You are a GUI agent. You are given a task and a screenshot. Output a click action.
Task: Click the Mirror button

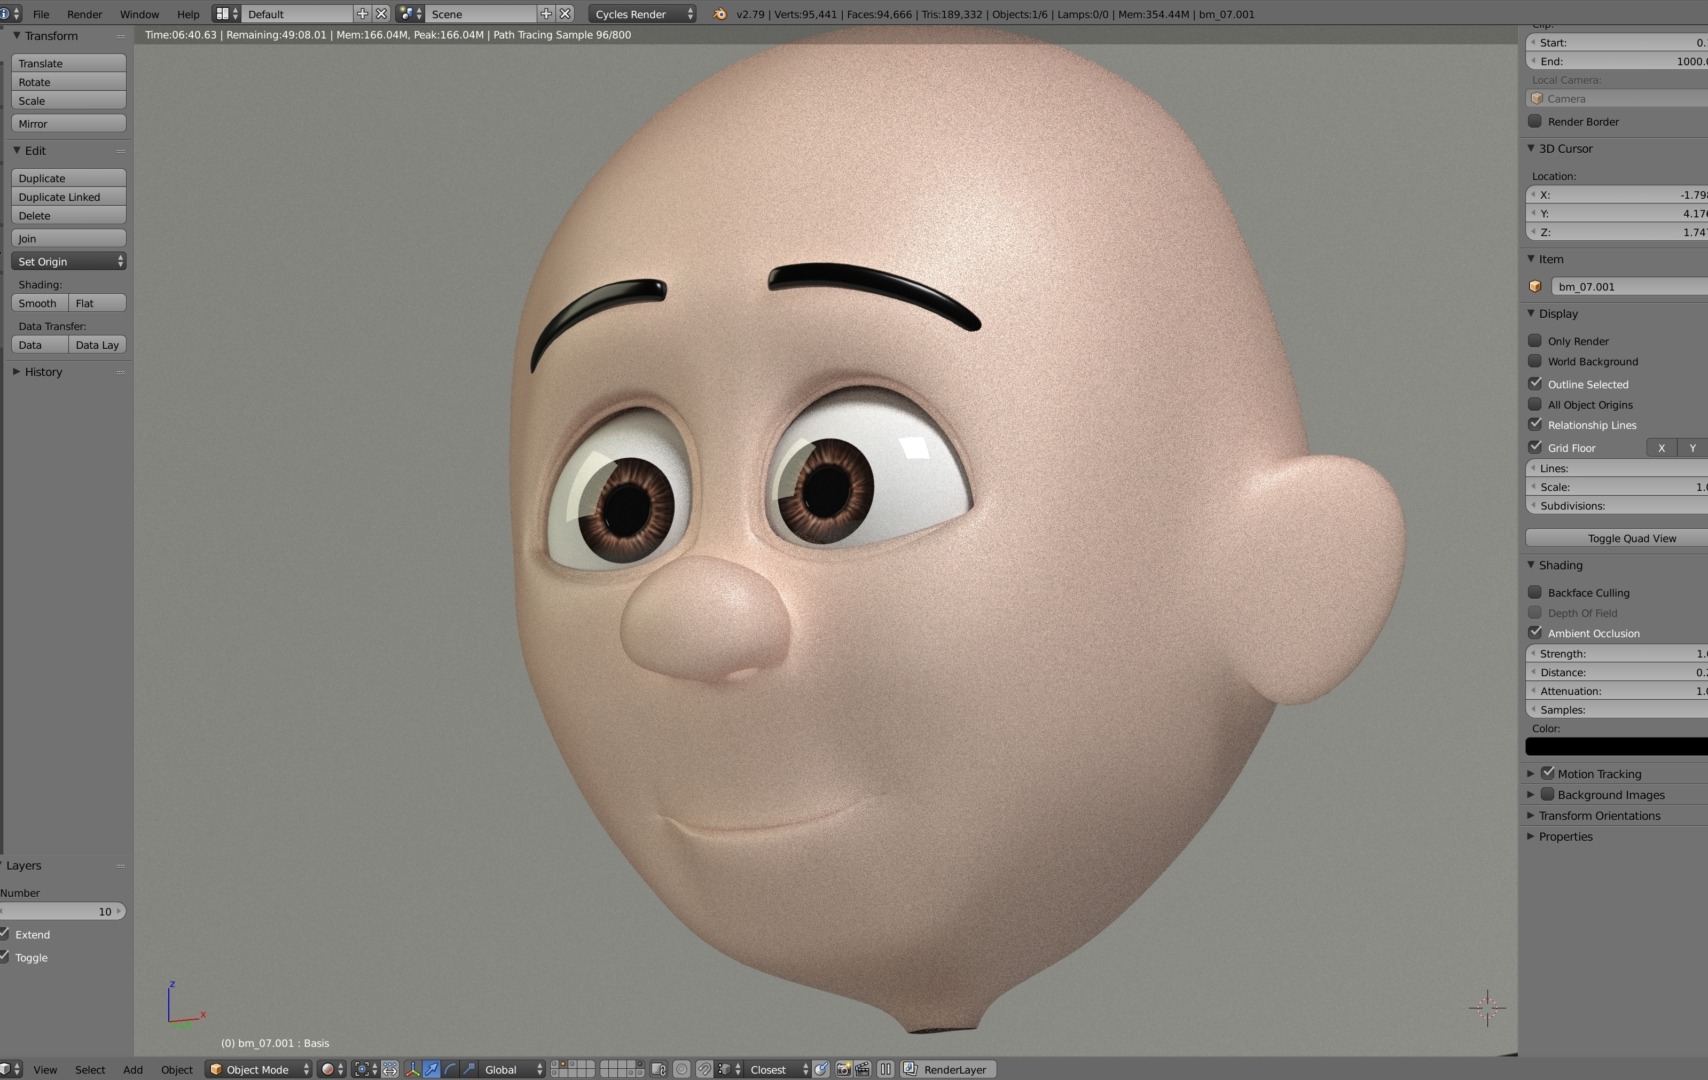click(x=68, y=123)
